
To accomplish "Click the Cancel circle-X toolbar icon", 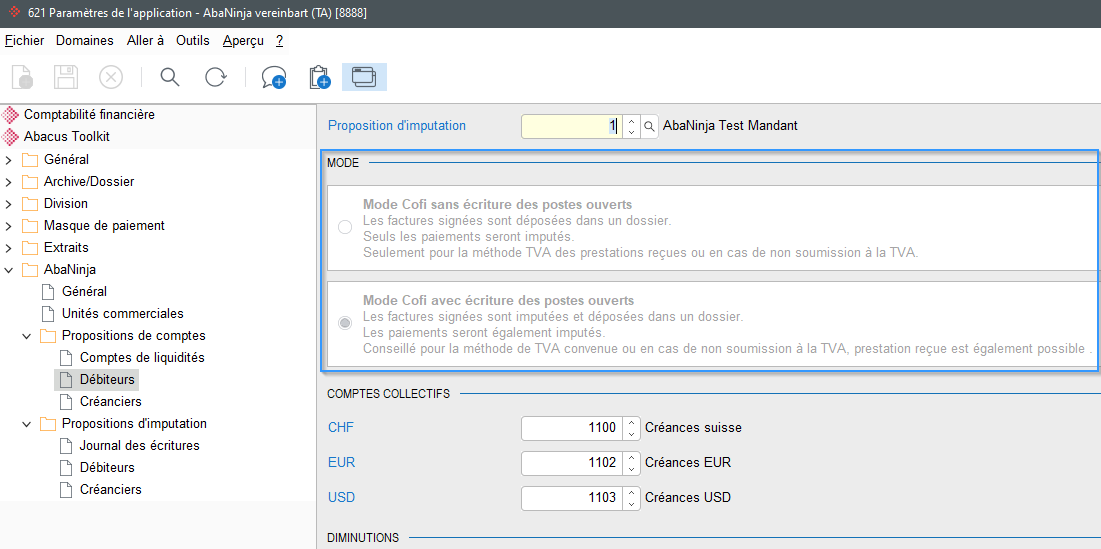I will (110, 77).
